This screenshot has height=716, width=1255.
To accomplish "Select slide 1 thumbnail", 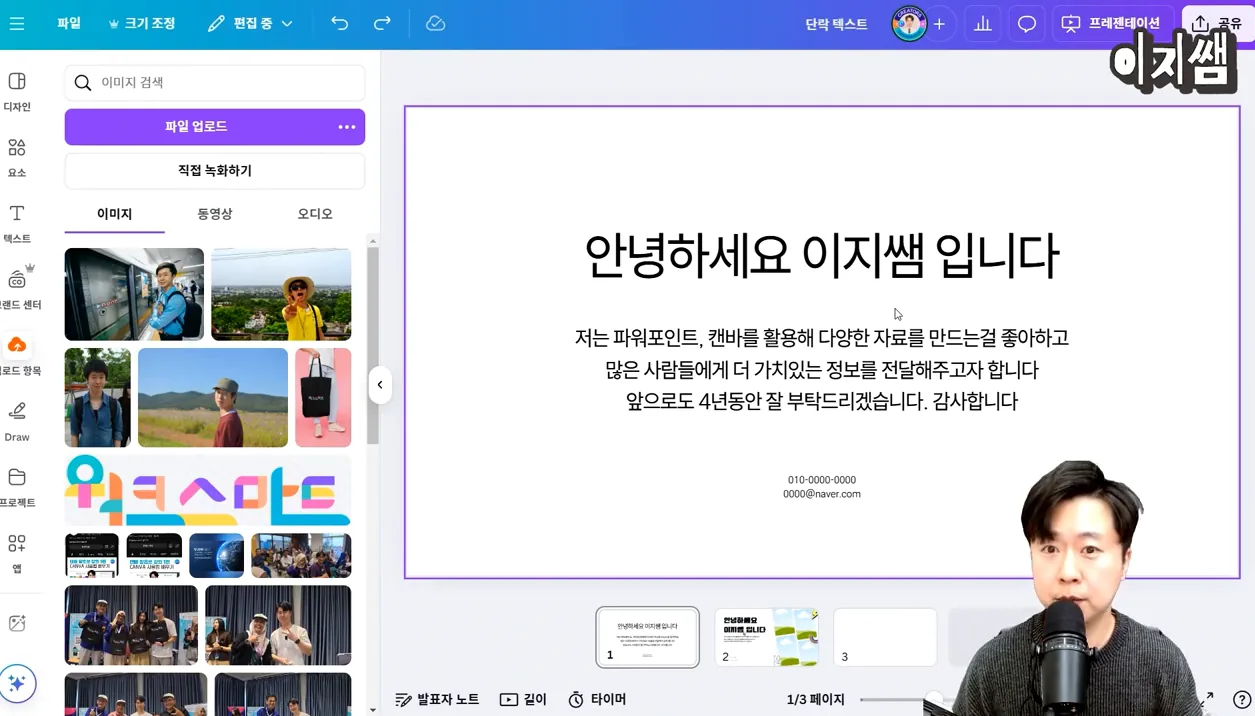I will point(647,637).
